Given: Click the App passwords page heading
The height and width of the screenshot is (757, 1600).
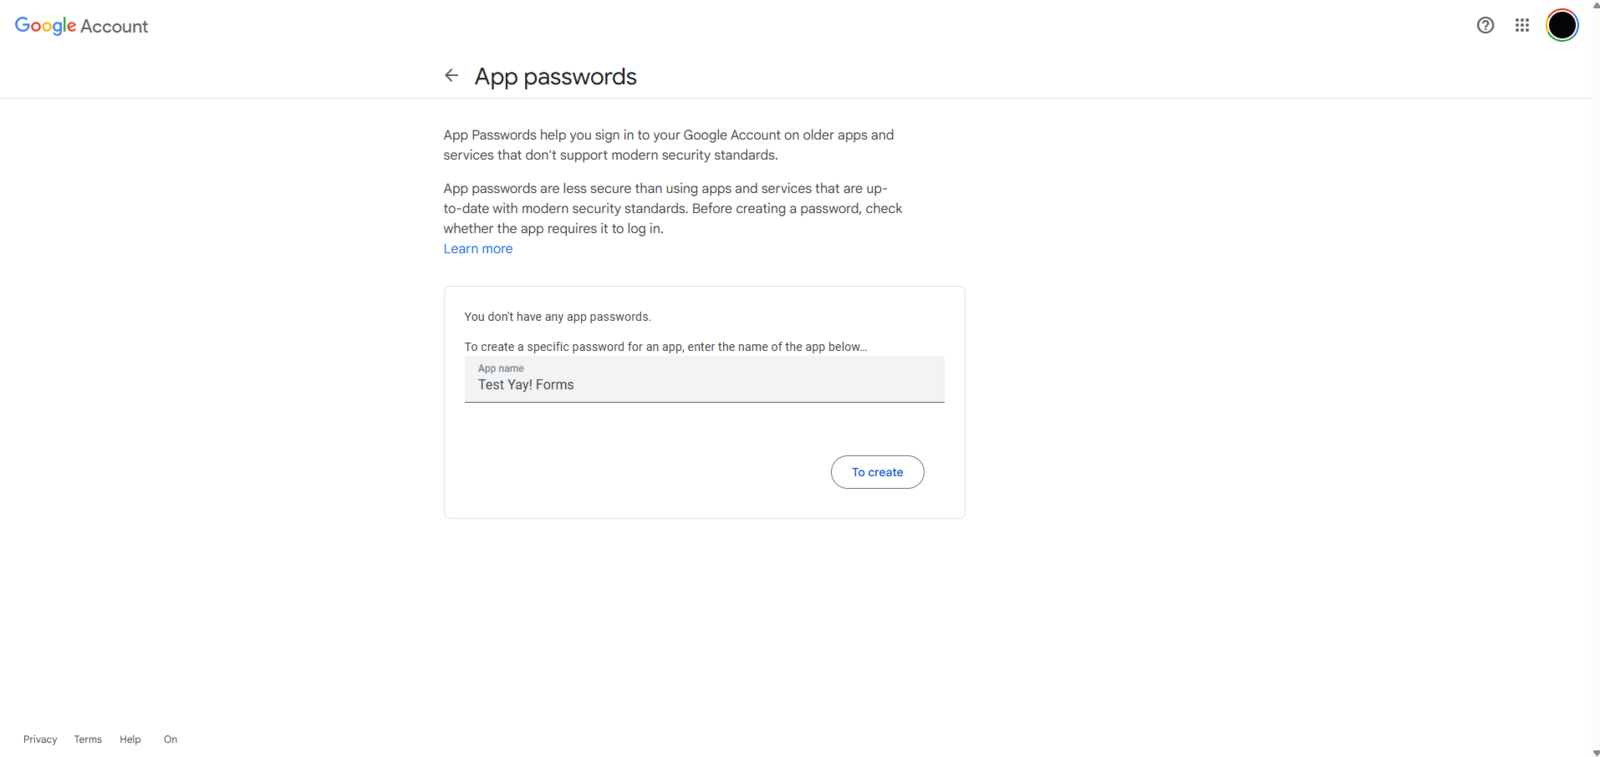Looking at the screenshot, I should pyautogui.click(x=555, y=77).
